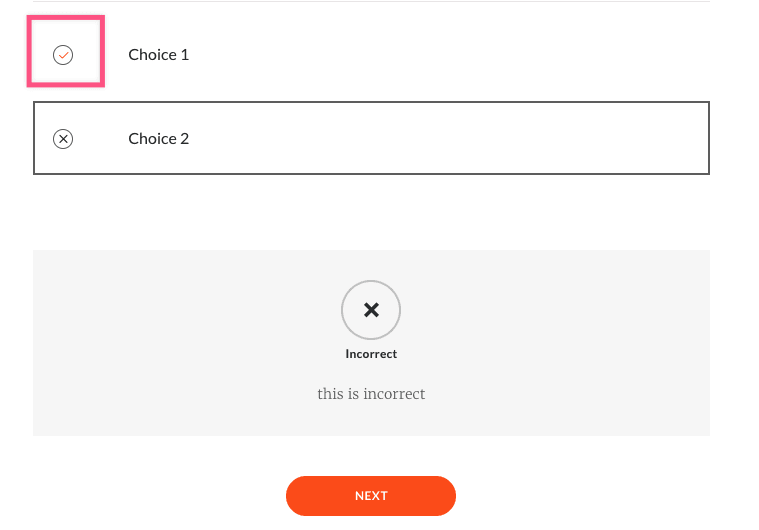Click the blank area between Choice 1 and Choice 2
Image resolution: width=759 pixels, height=530 pixels.
pos(400,93)
